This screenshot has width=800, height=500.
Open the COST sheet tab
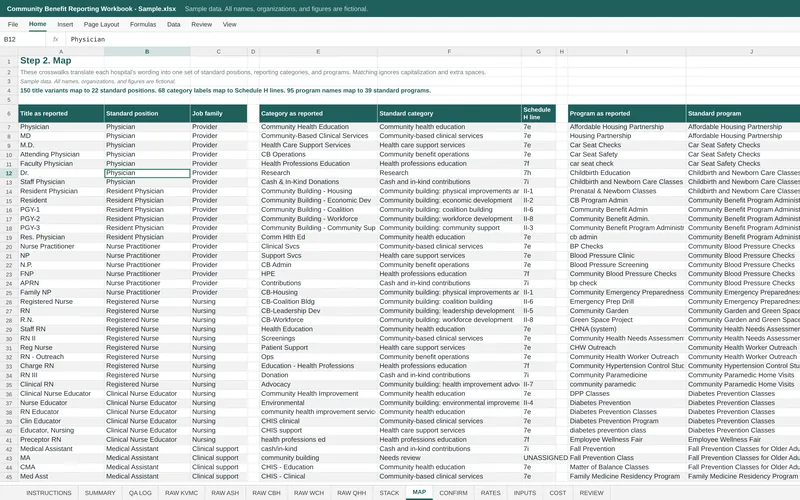click(558, 493)
